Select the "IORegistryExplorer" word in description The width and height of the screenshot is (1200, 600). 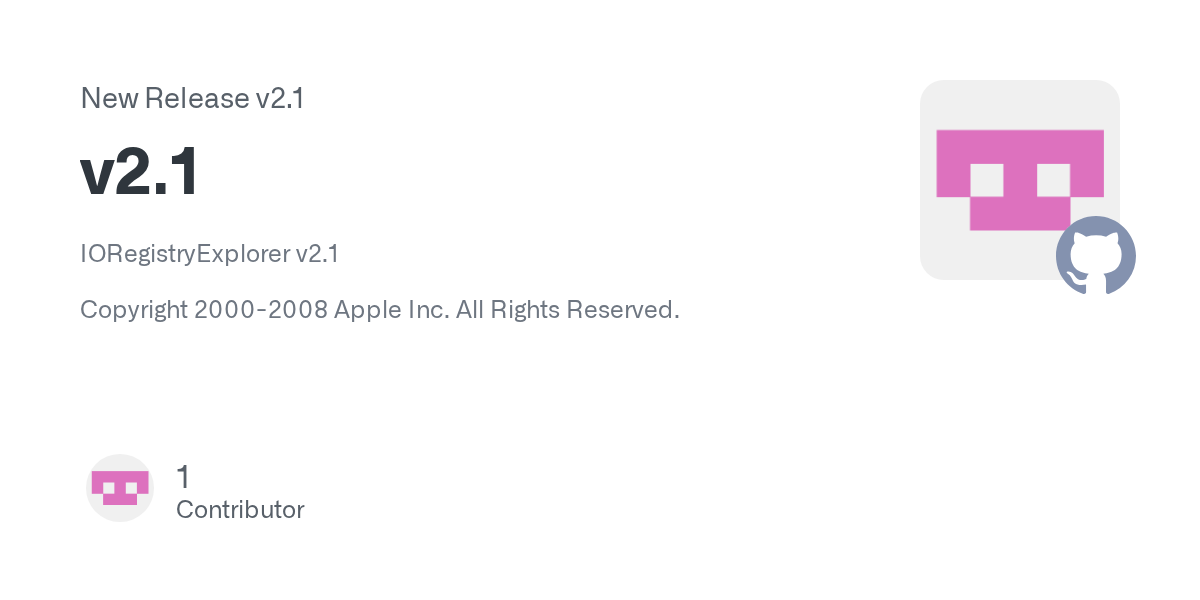click(184, 254)
